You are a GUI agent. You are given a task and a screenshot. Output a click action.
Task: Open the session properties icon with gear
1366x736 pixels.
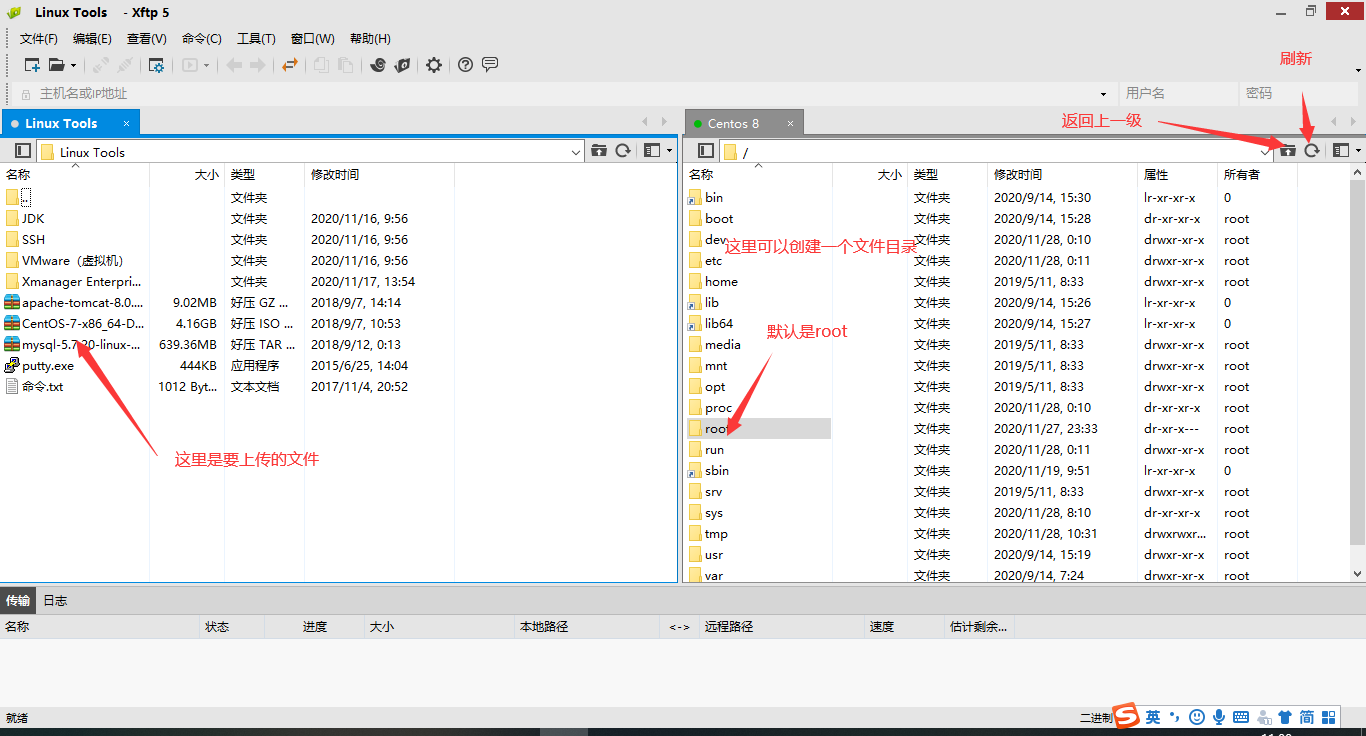(x=156, y=65)
